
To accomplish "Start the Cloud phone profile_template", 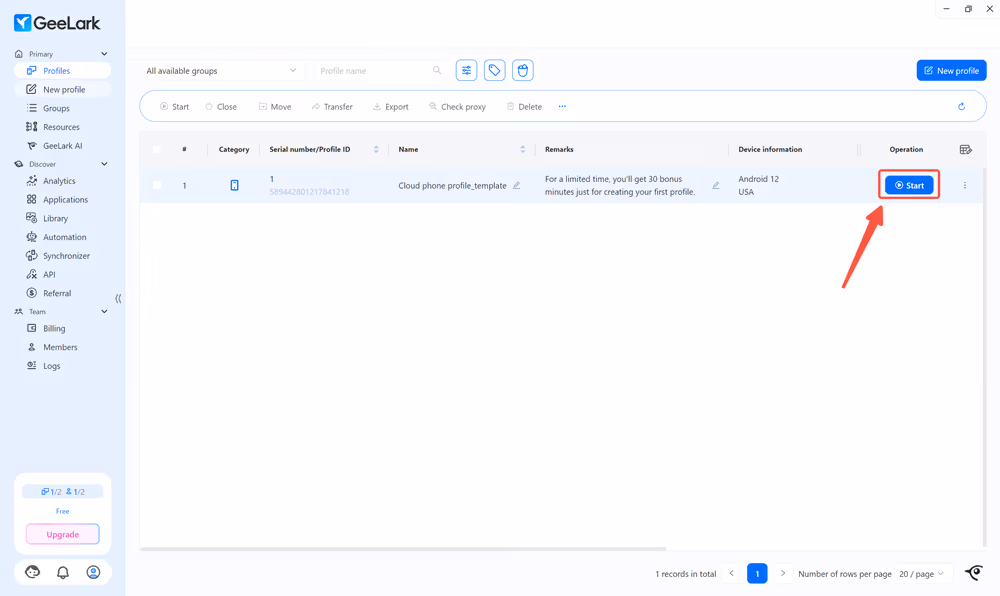I will click(908, 184).
